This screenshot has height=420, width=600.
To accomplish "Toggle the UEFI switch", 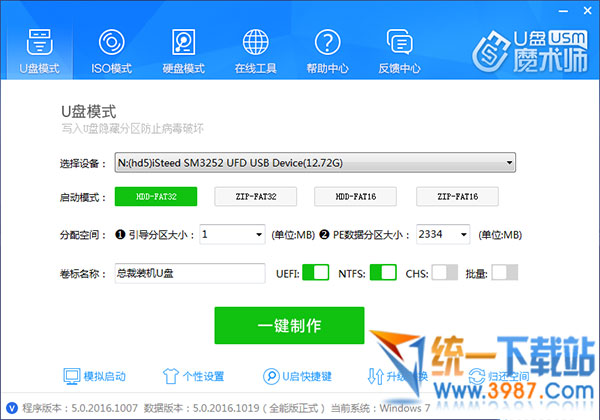I will click(x=316, y=273).
